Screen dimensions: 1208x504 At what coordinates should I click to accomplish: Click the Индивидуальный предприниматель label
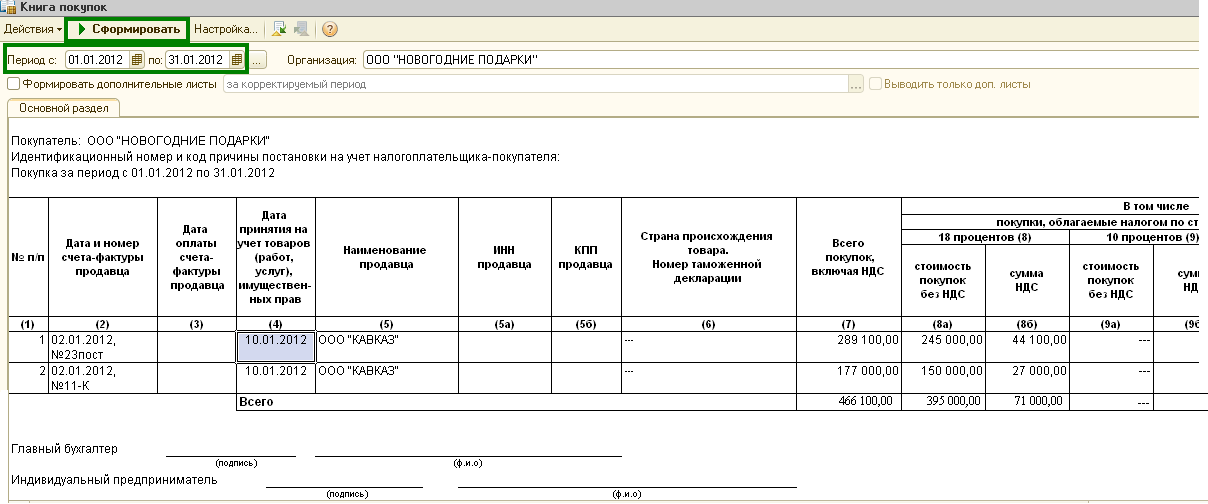tap(114, 479)
